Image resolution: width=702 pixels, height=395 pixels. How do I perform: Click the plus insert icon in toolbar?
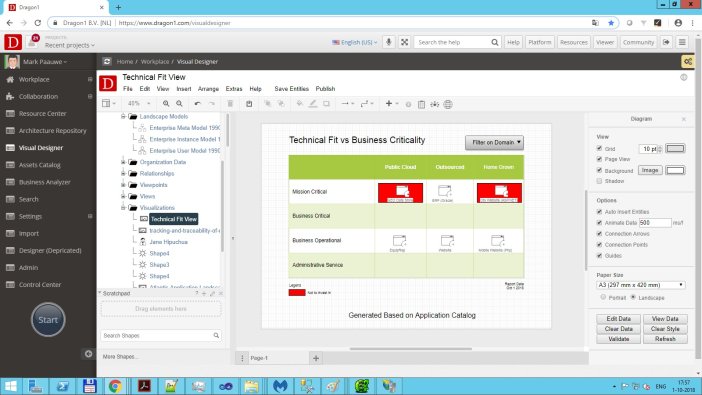pos(389,104)
